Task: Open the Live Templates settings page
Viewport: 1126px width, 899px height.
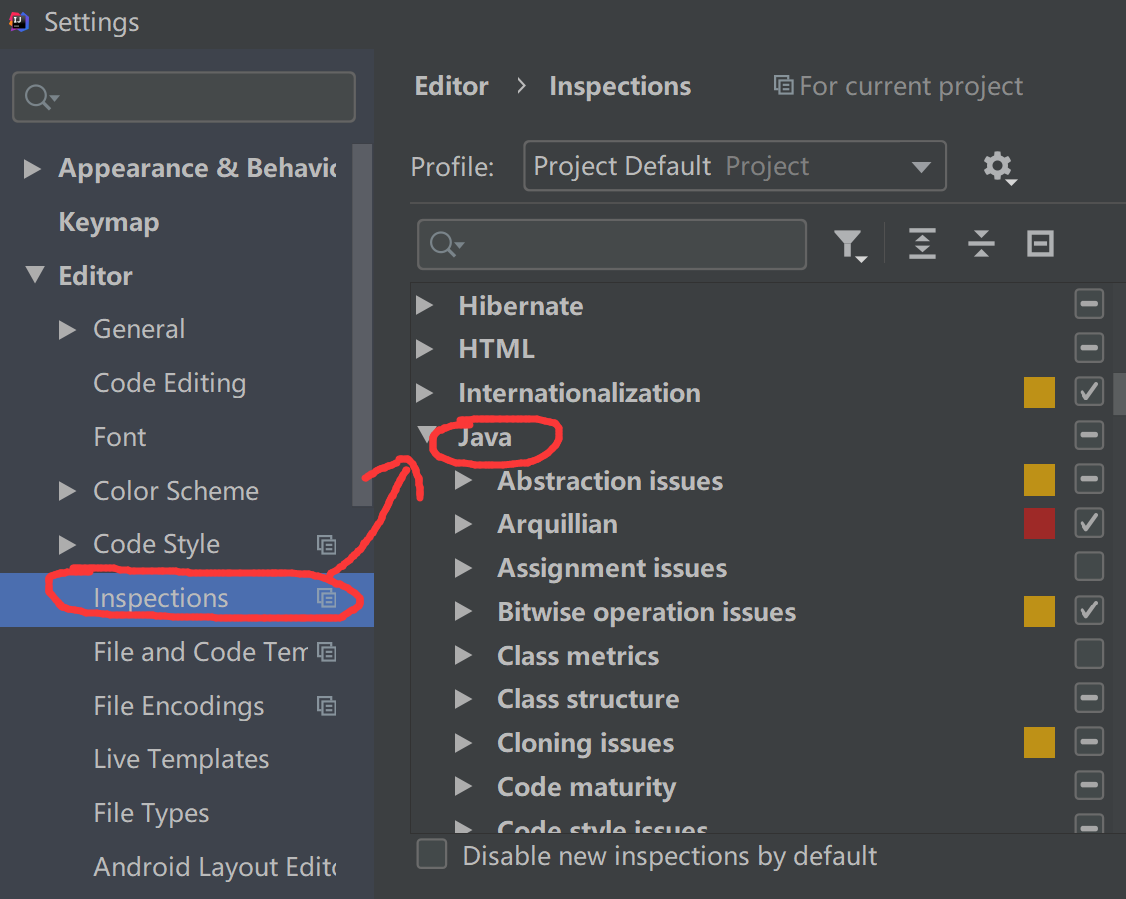Action: 181,760
